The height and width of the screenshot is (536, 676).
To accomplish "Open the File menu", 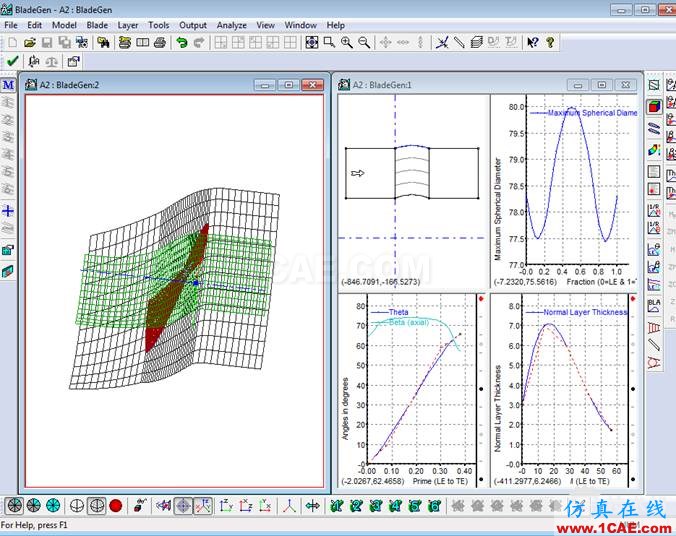I will click(11, 25).
